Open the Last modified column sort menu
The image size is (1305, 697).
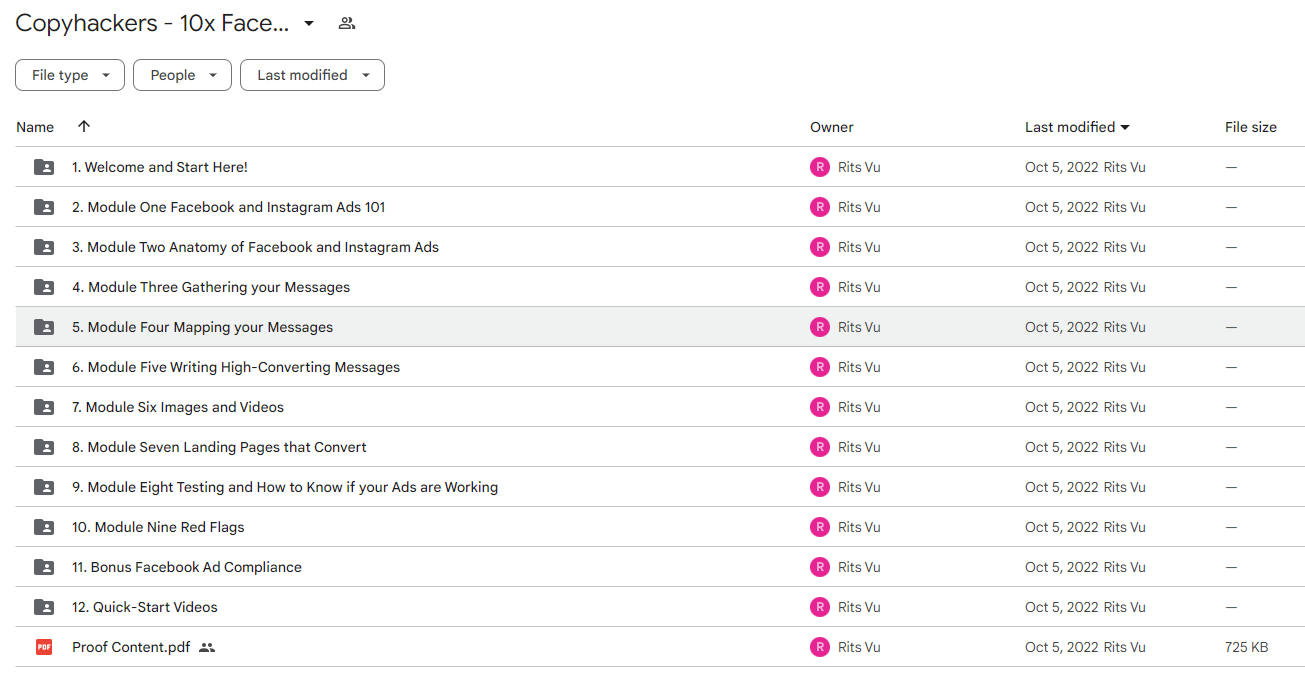pos(1077,127)
